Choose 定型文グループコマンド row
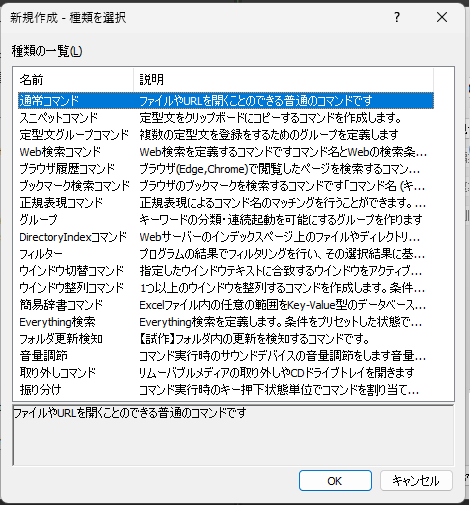The height and width of the screenshot is (505, 470). point(226,135)
